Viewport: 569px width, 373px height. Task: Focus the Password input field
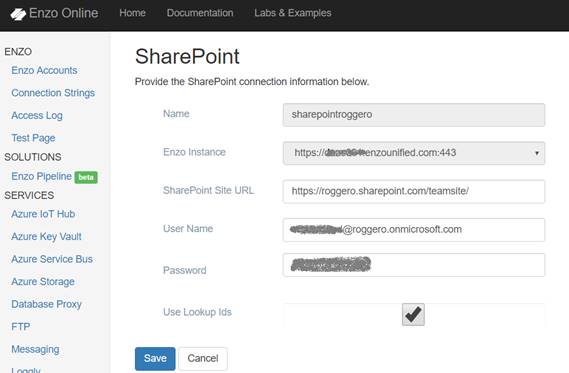coord(414,265)
